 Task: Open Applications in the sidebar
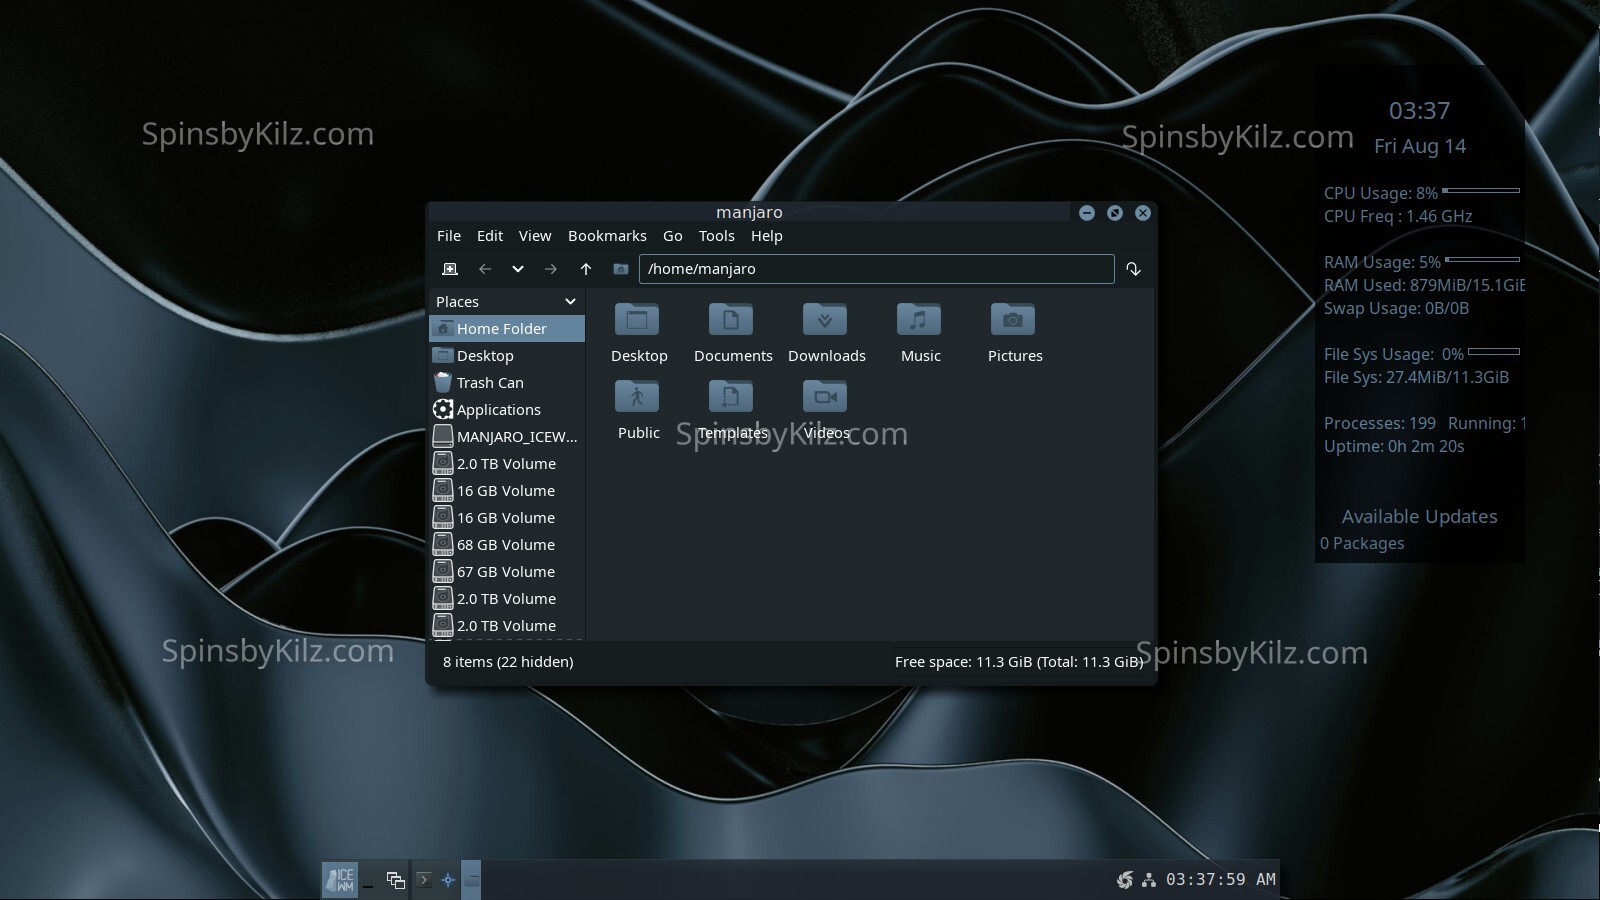(x=507, y=410)
